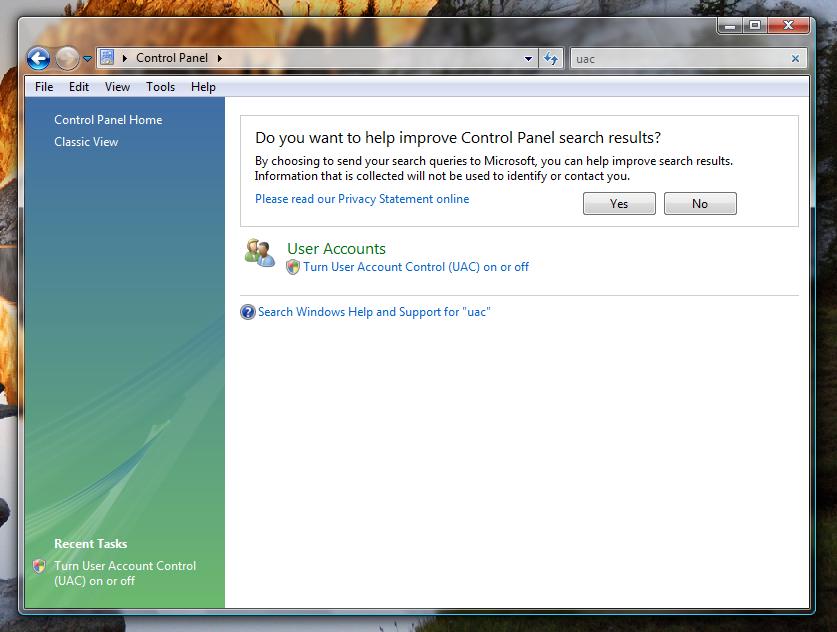Select the Control Panel breadcrumb text
Screen dimensions: 837x632
172,58
